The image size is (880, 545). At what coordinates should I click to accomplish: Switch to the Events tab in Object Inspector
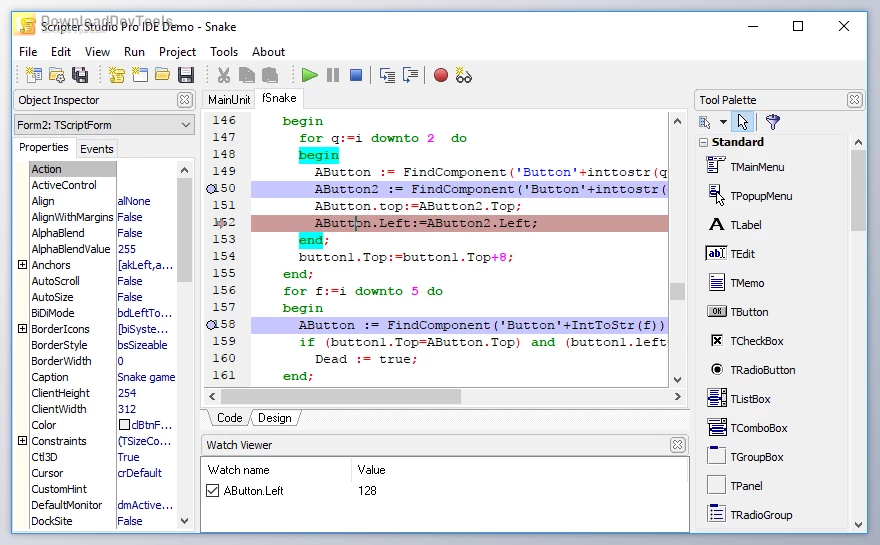pyautogui.click(x=97, y=149)
